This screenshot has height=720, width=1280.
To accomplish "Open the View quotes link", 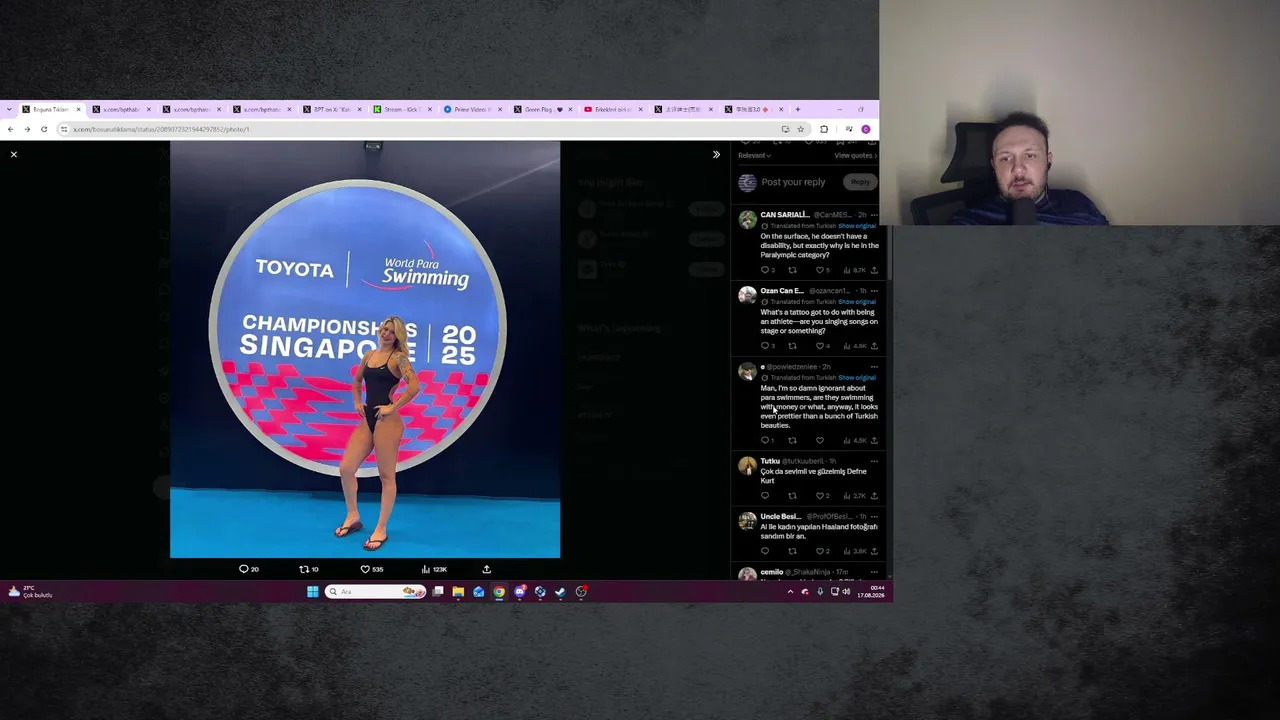I will pyautogui.click(x=855, y=155).
